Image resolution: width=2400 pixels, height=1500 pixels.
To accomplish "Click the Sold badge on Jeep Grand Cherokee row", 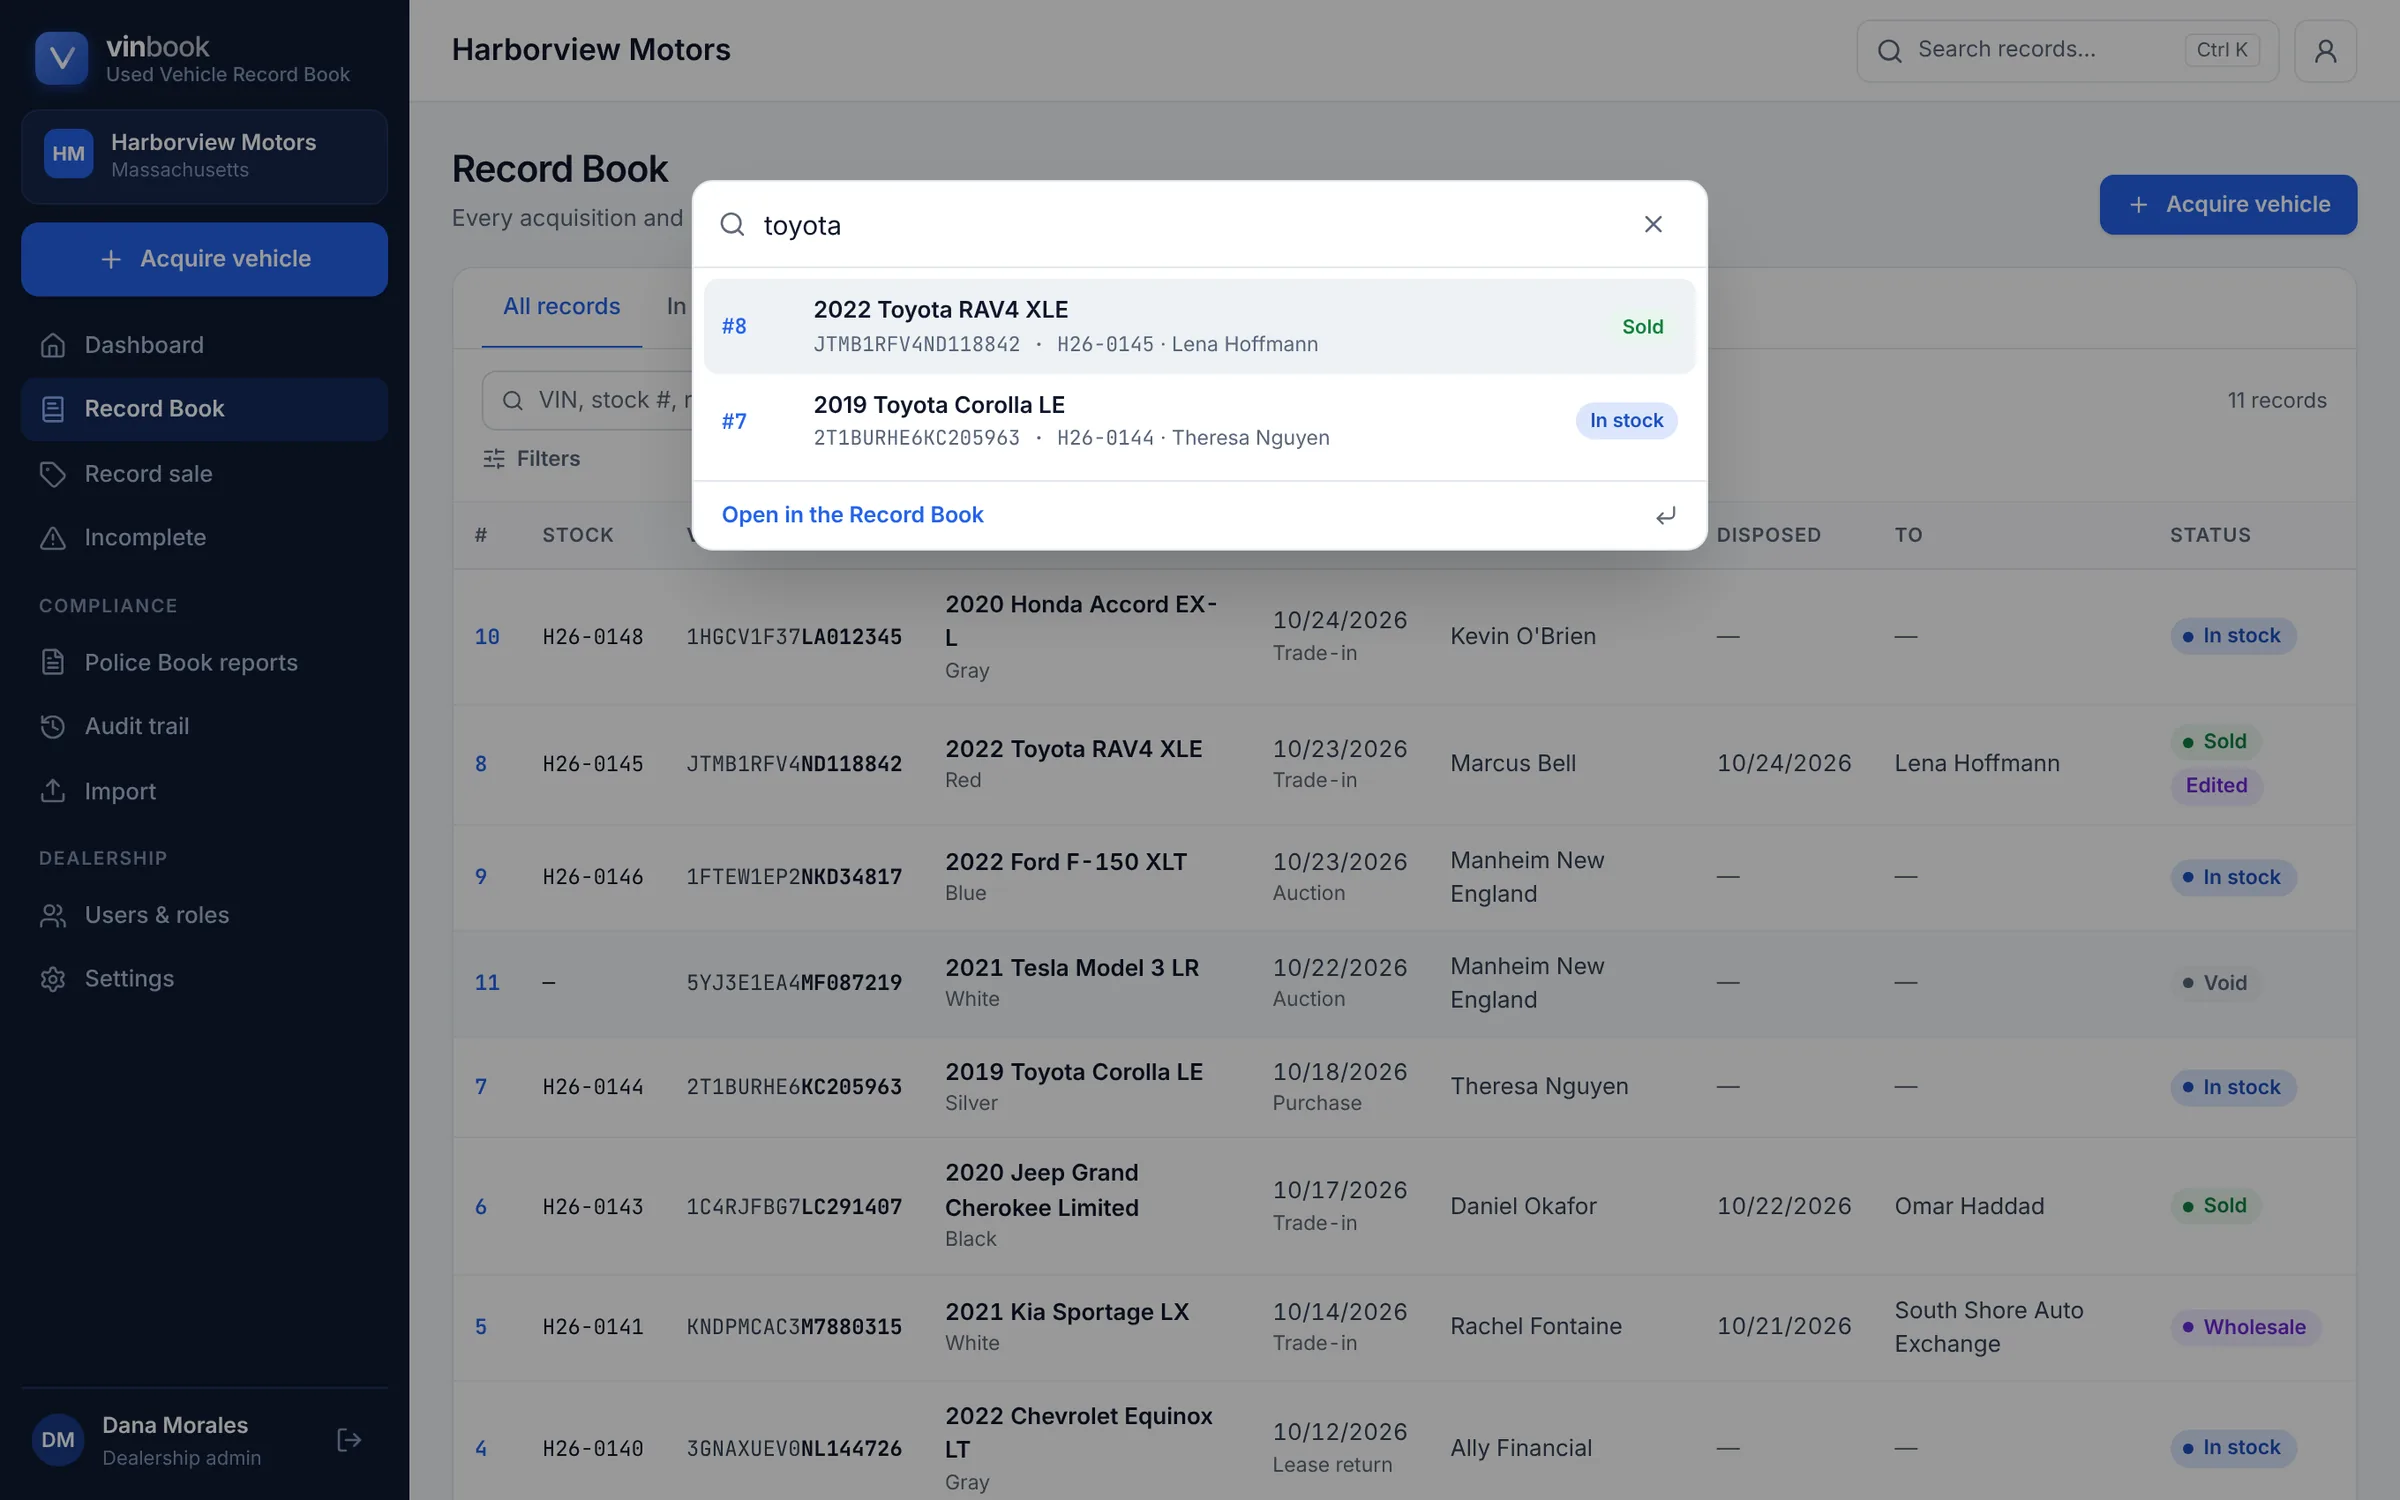I will (x=2214, y=1206).
